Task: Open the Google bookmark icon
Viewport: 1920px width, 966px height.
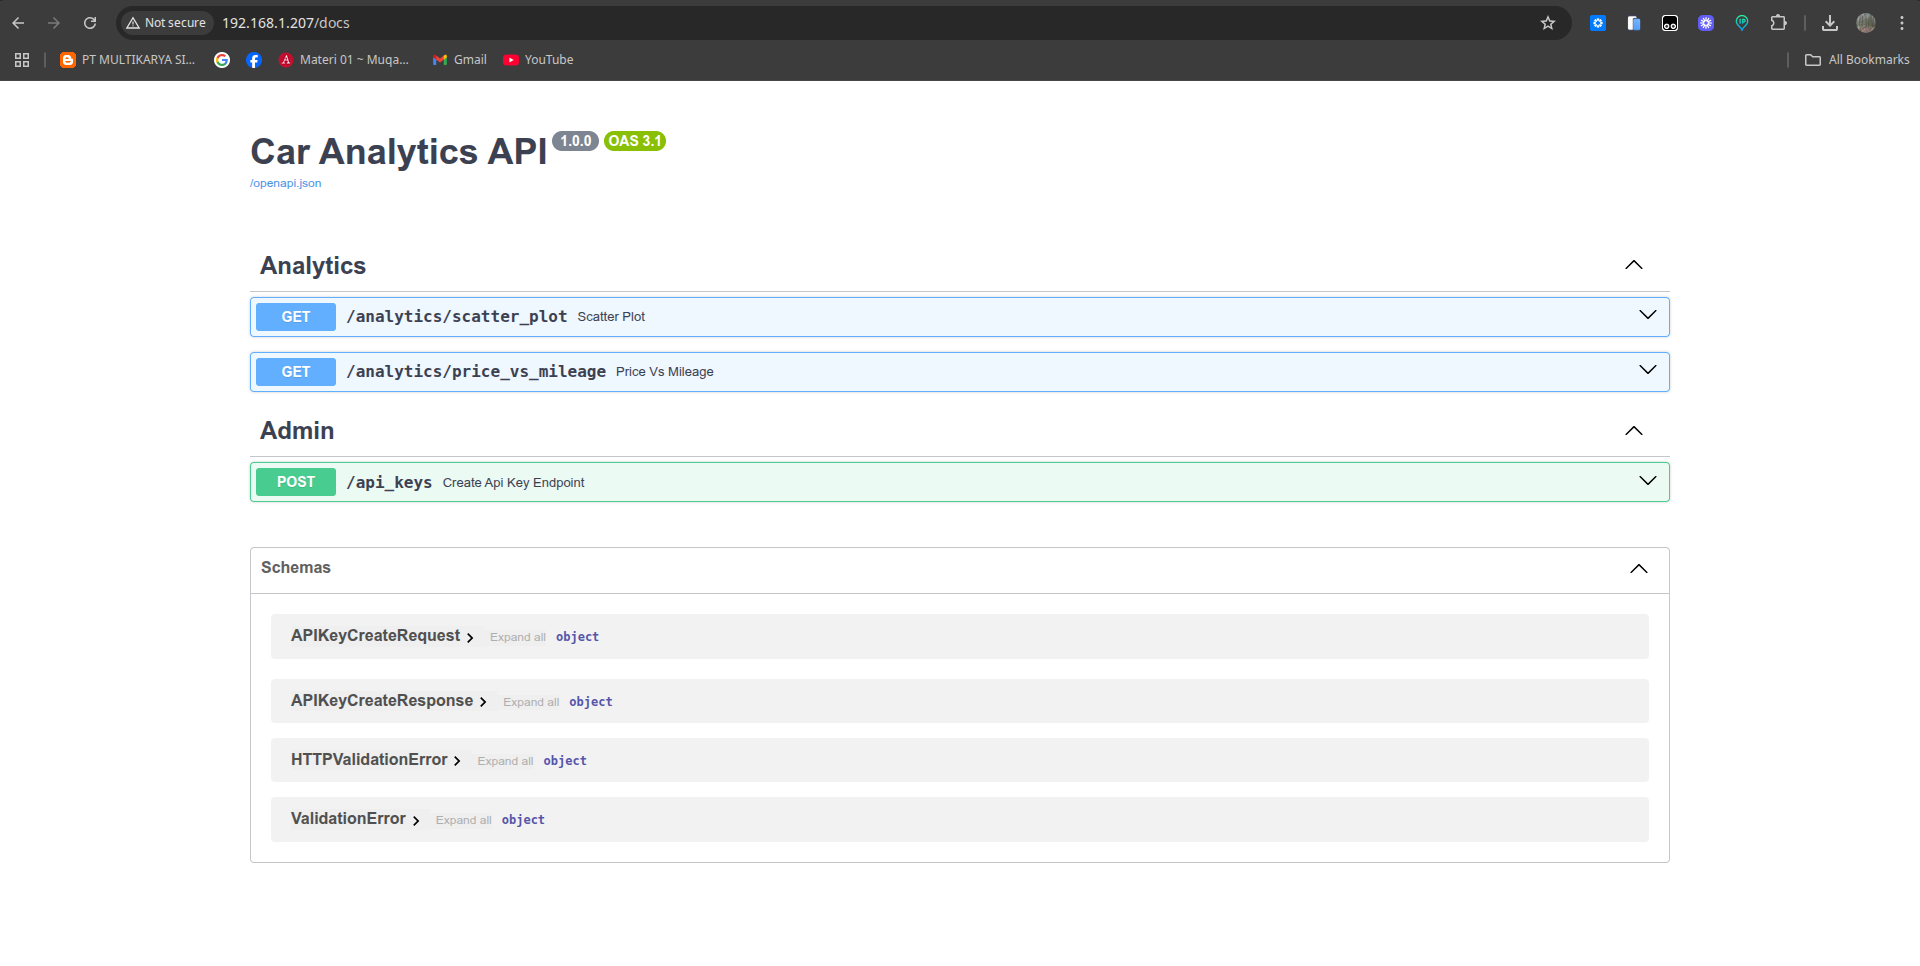Action: [x=222, y=60]
